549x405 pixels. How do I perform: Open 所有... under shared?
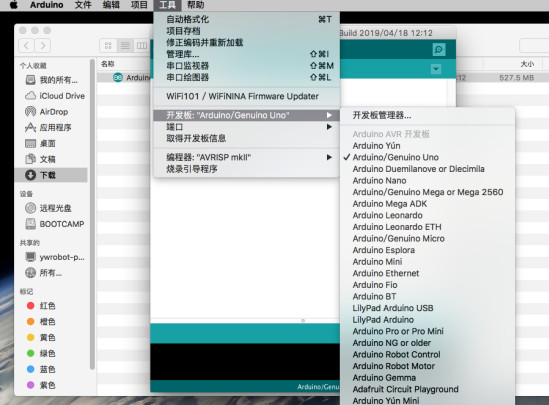click(43, 273)
